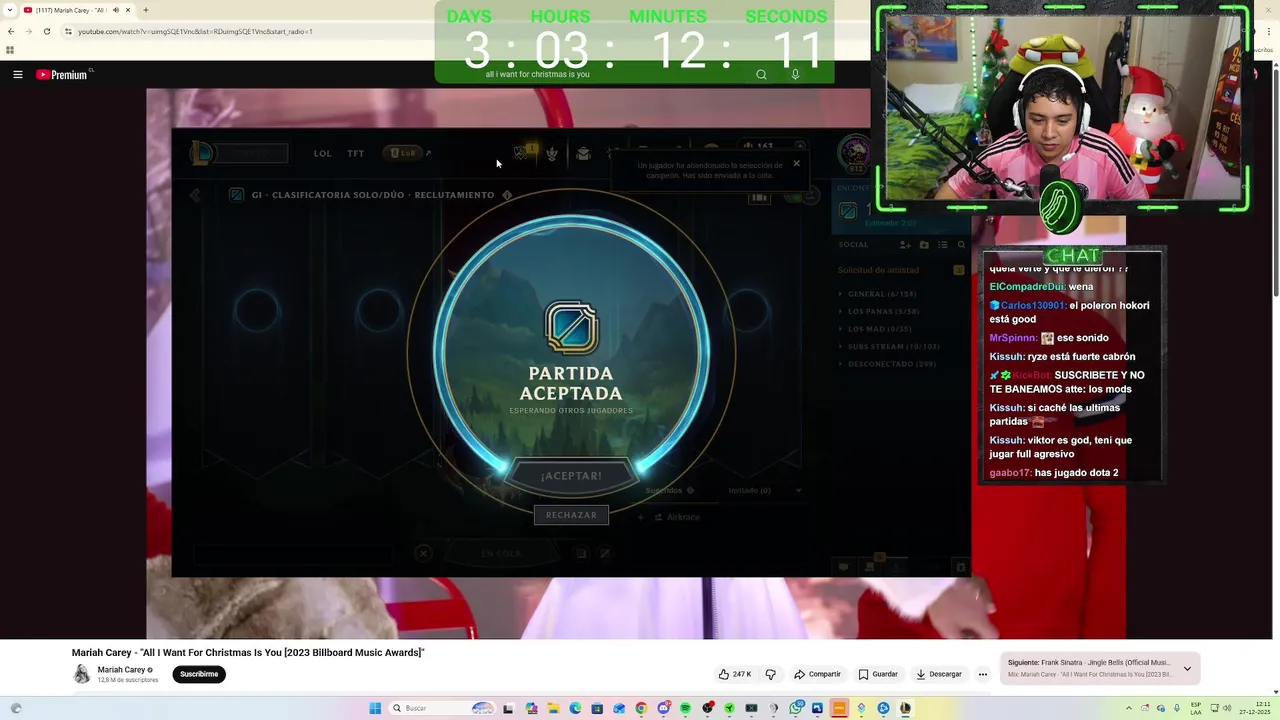Dismiss the abandoned champion select notification
This screenshot has width=1280, height=720.
click(x=796, y=163)
